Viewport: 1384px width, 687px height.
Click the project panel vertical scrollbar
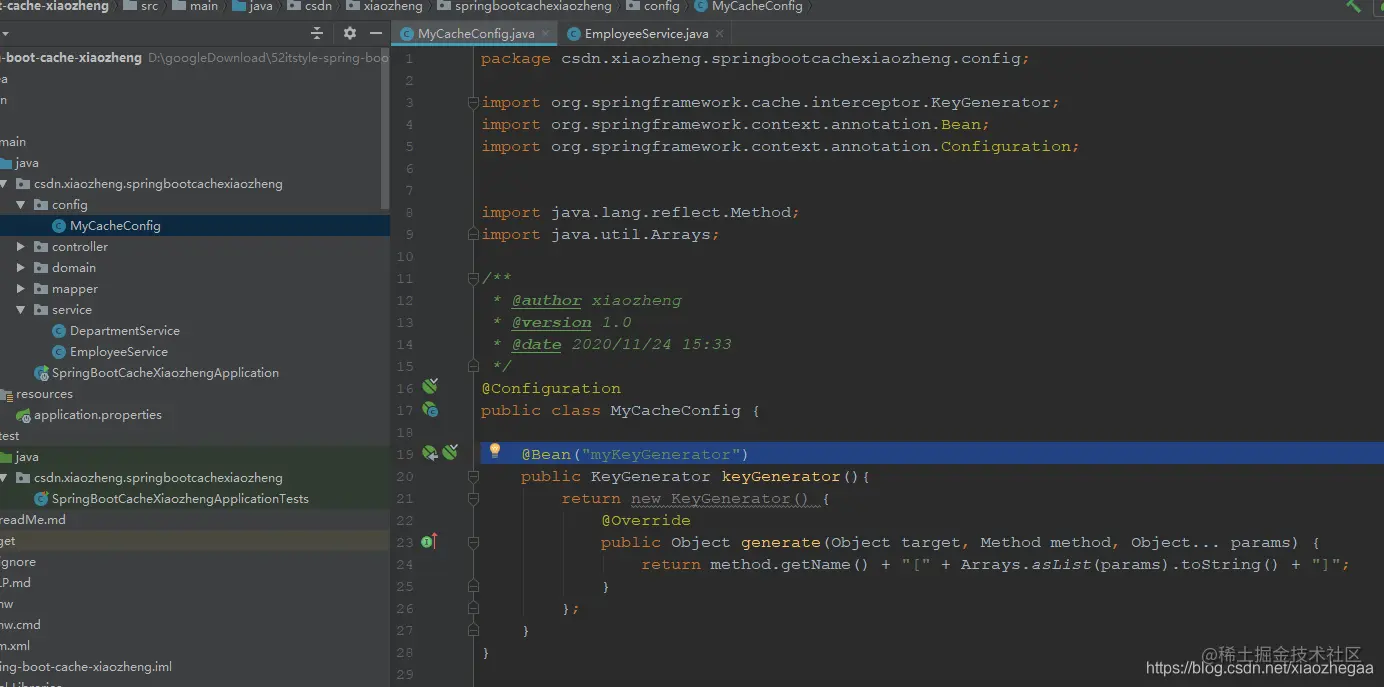[386, 128]
